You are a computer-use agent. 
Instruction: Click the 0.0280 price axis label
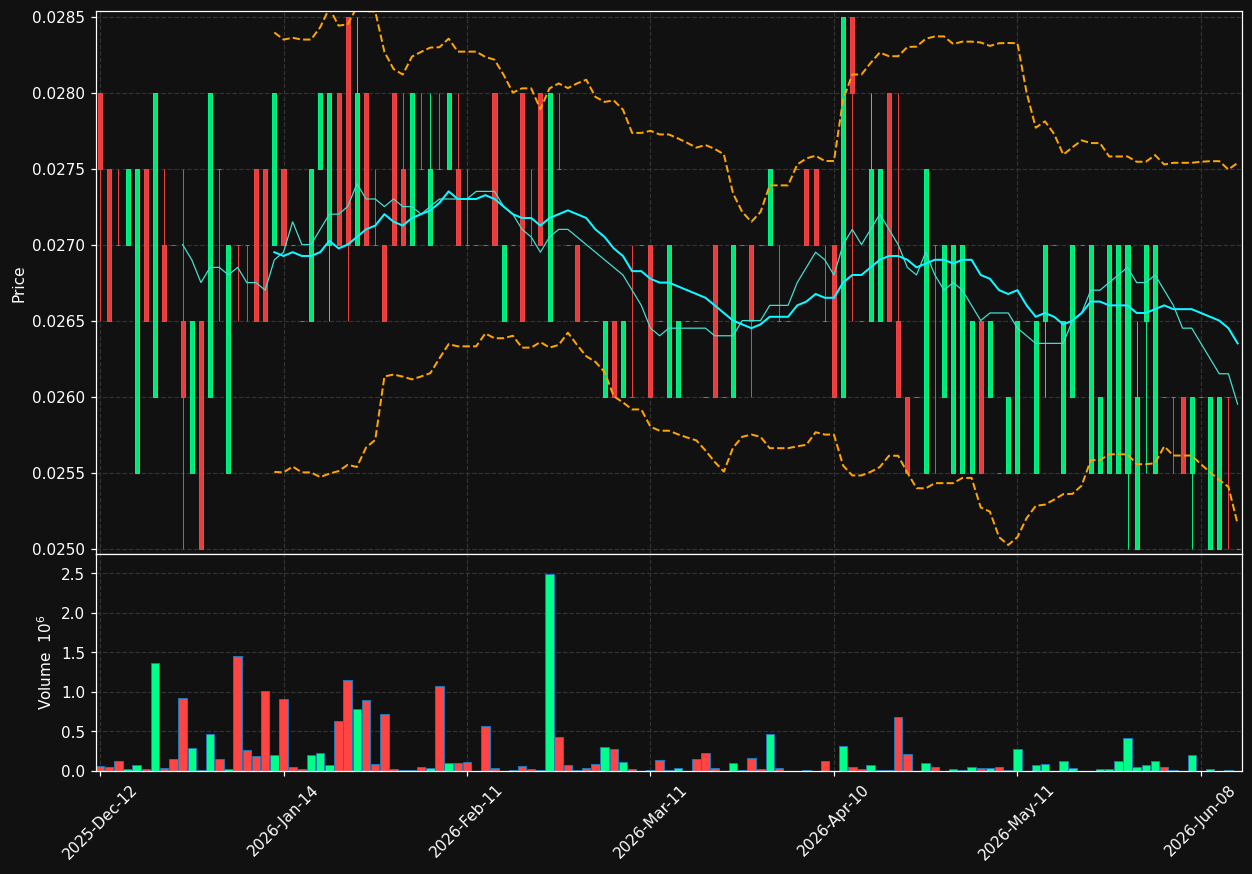coord(60,94)
